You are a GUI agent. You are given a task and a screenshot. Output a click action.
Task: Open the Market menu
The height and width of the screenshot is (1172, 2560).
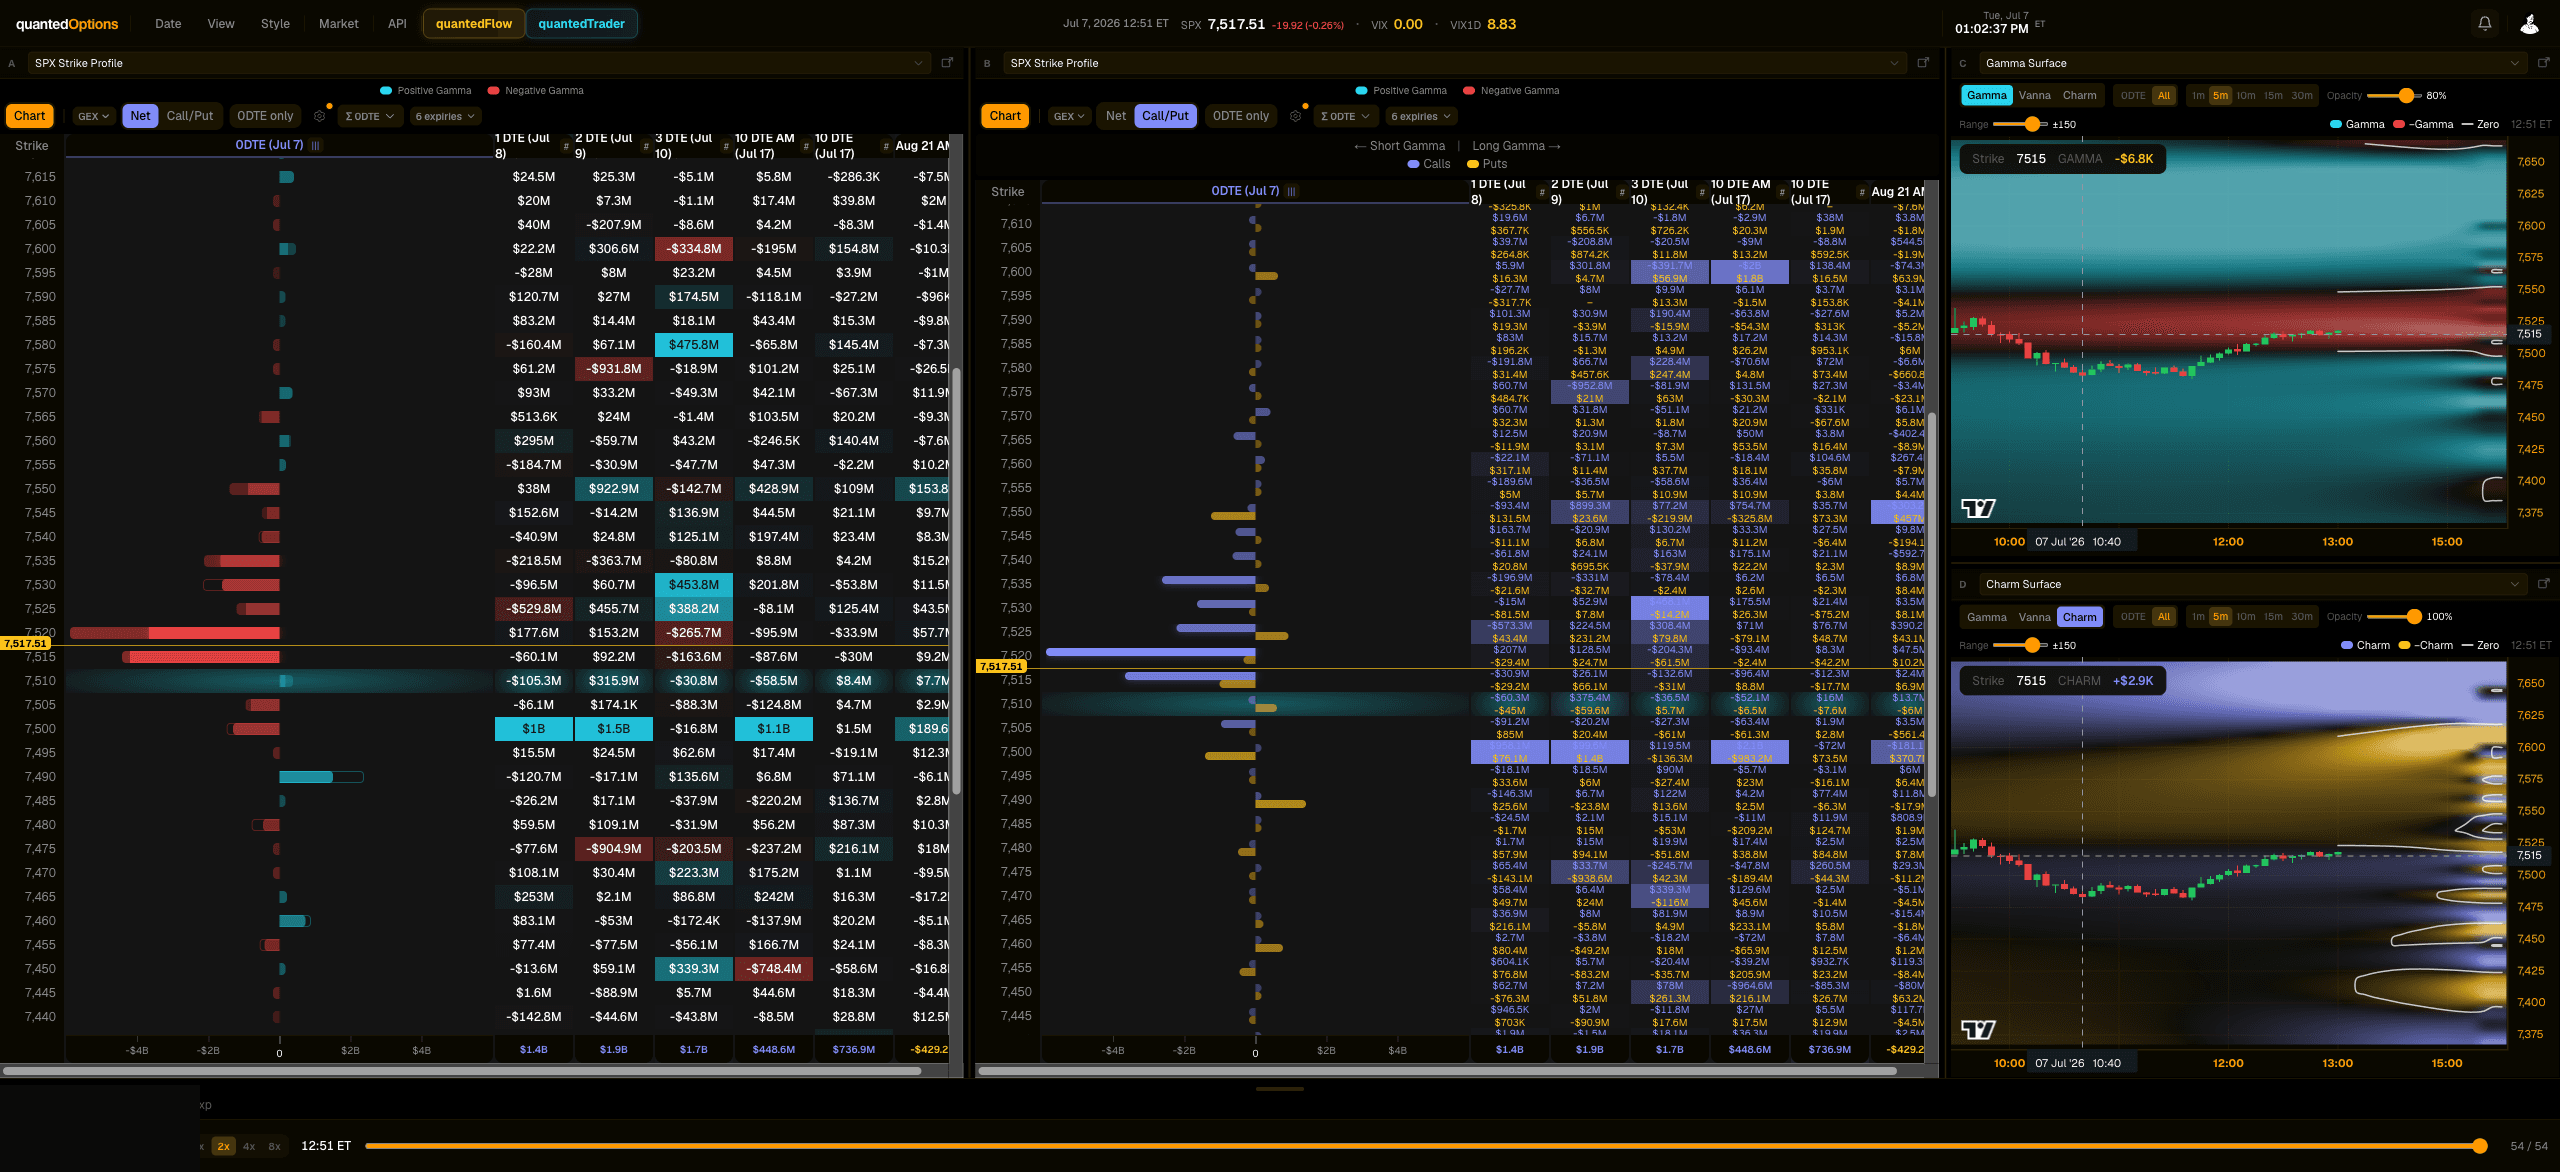tap(338, 24)
